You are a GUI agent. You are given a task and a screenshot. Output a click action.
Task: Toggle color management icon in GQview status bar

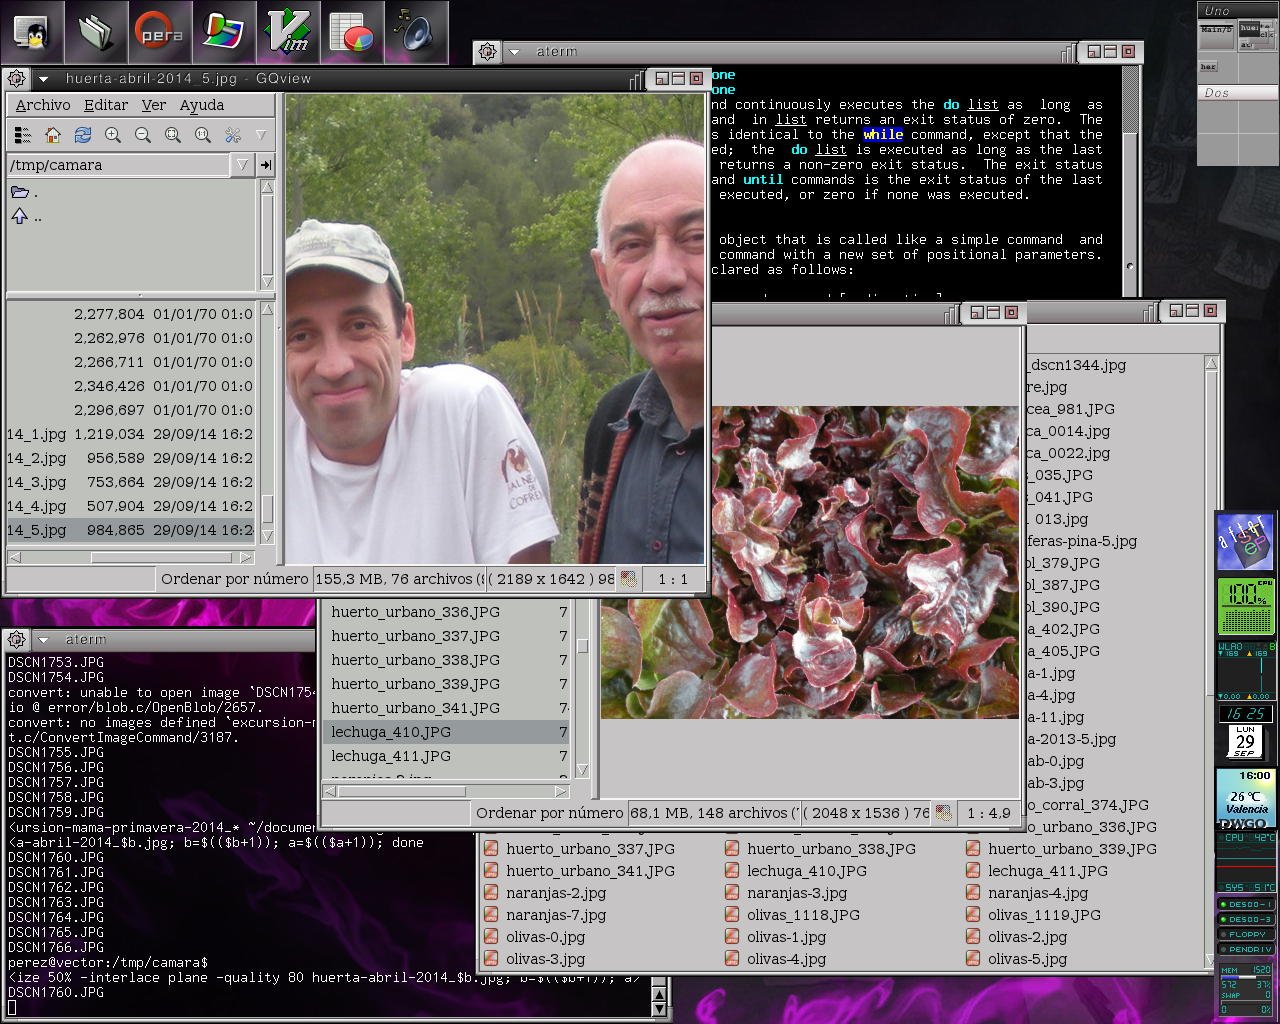click(628, 579)
